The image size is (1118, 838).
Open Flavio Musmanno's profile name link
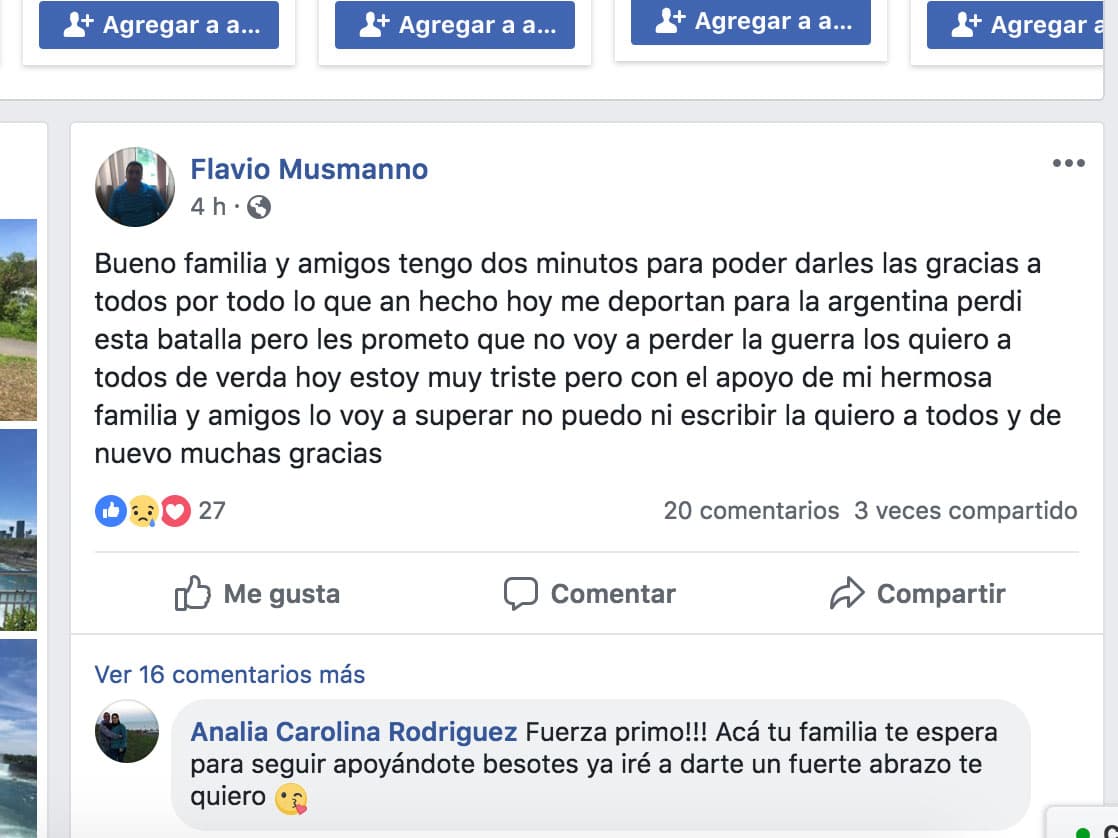[x=309, y=169]
